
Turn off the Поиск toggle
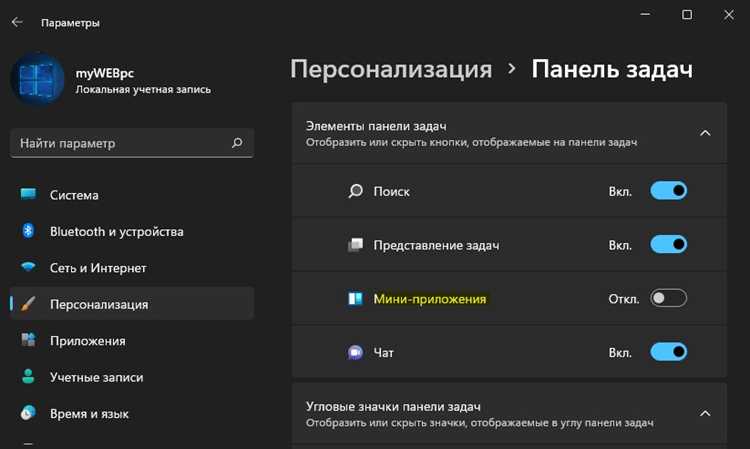[668, 191]
